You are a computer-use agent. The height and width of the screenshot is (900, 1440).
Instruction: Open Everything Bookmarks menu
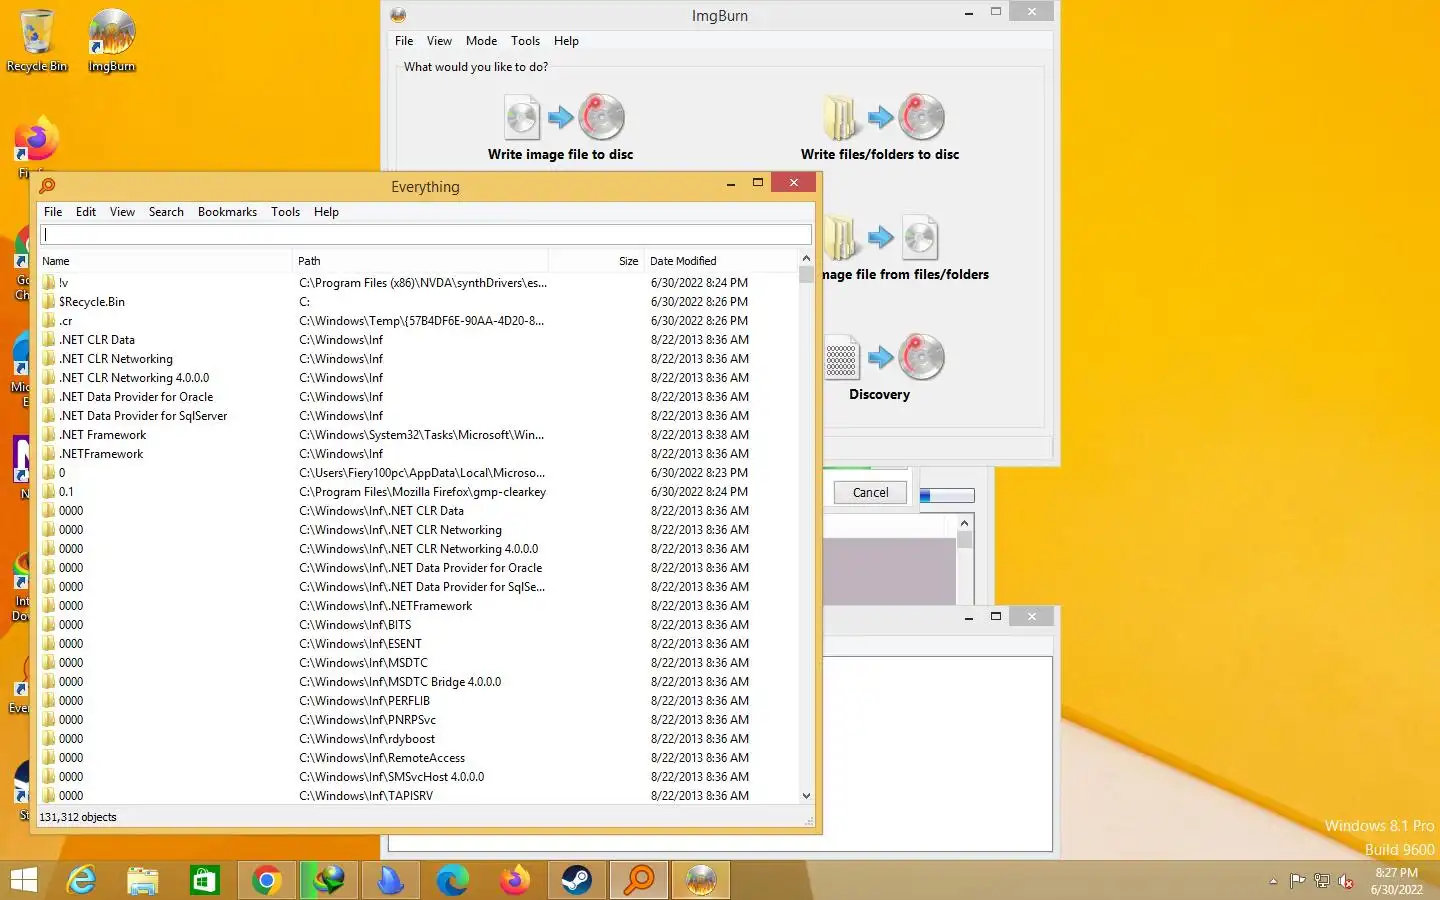[227, 212]
